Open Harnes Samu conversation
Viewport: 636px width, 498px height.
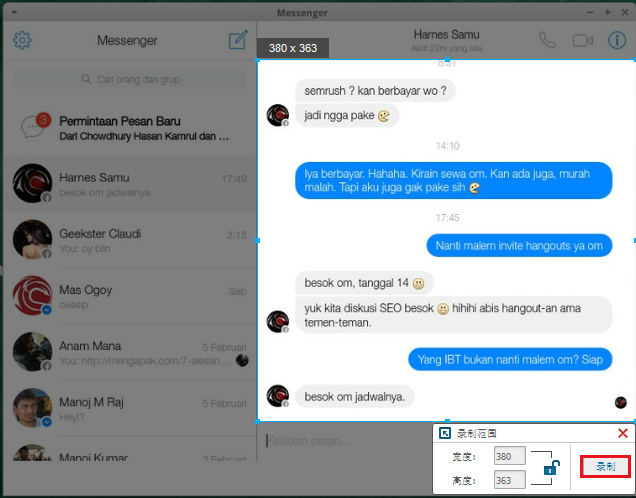tap(130, 183)
